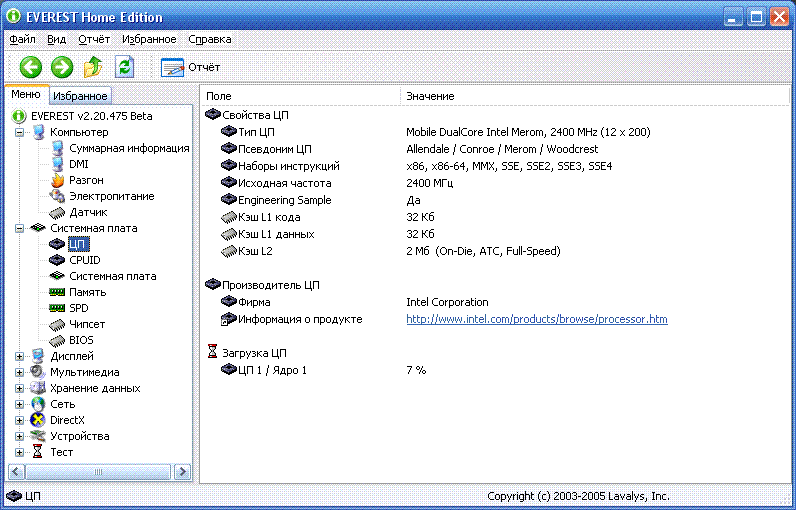Viewport: 796px width, 510px height.
Task: Select the Engineering Sample row
Action: point(495,200)
